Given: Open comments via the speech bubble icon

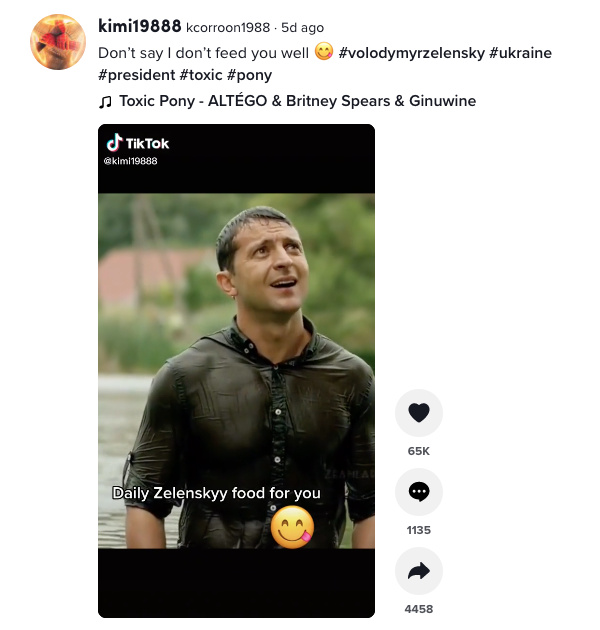Looking at the screenshot, I should [x=419, y=491].
